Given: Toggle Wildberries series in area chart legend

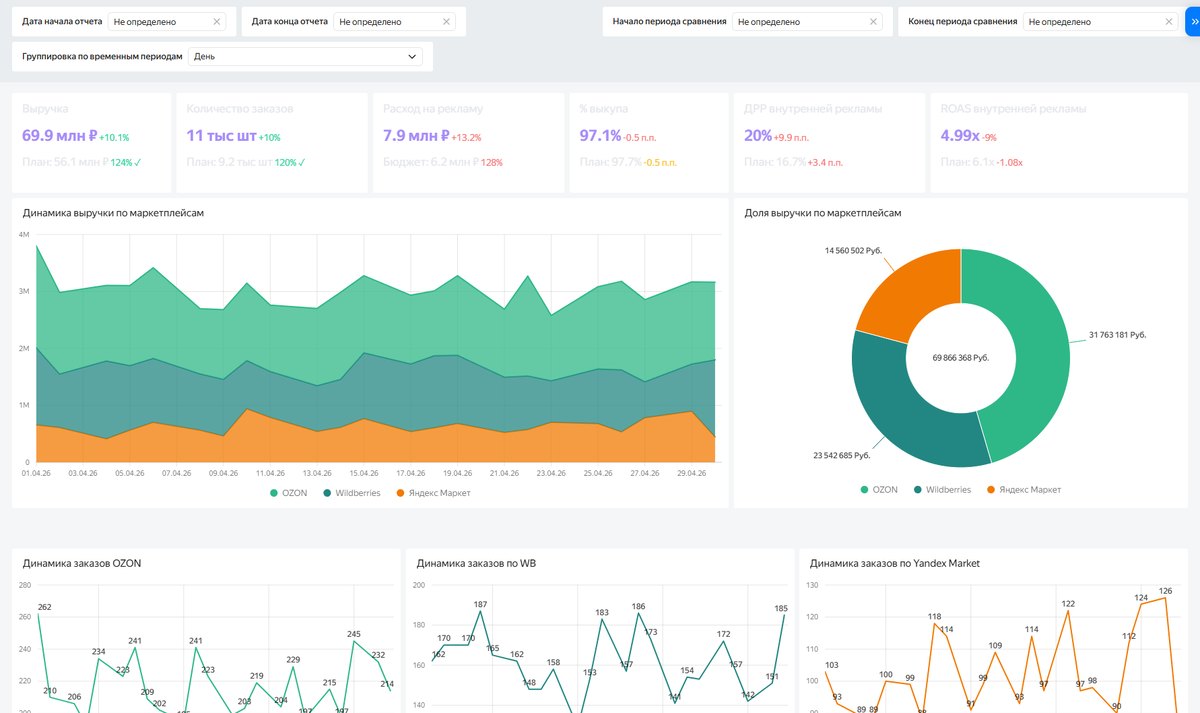Looking at the screenshot, I should pos(351,493).
